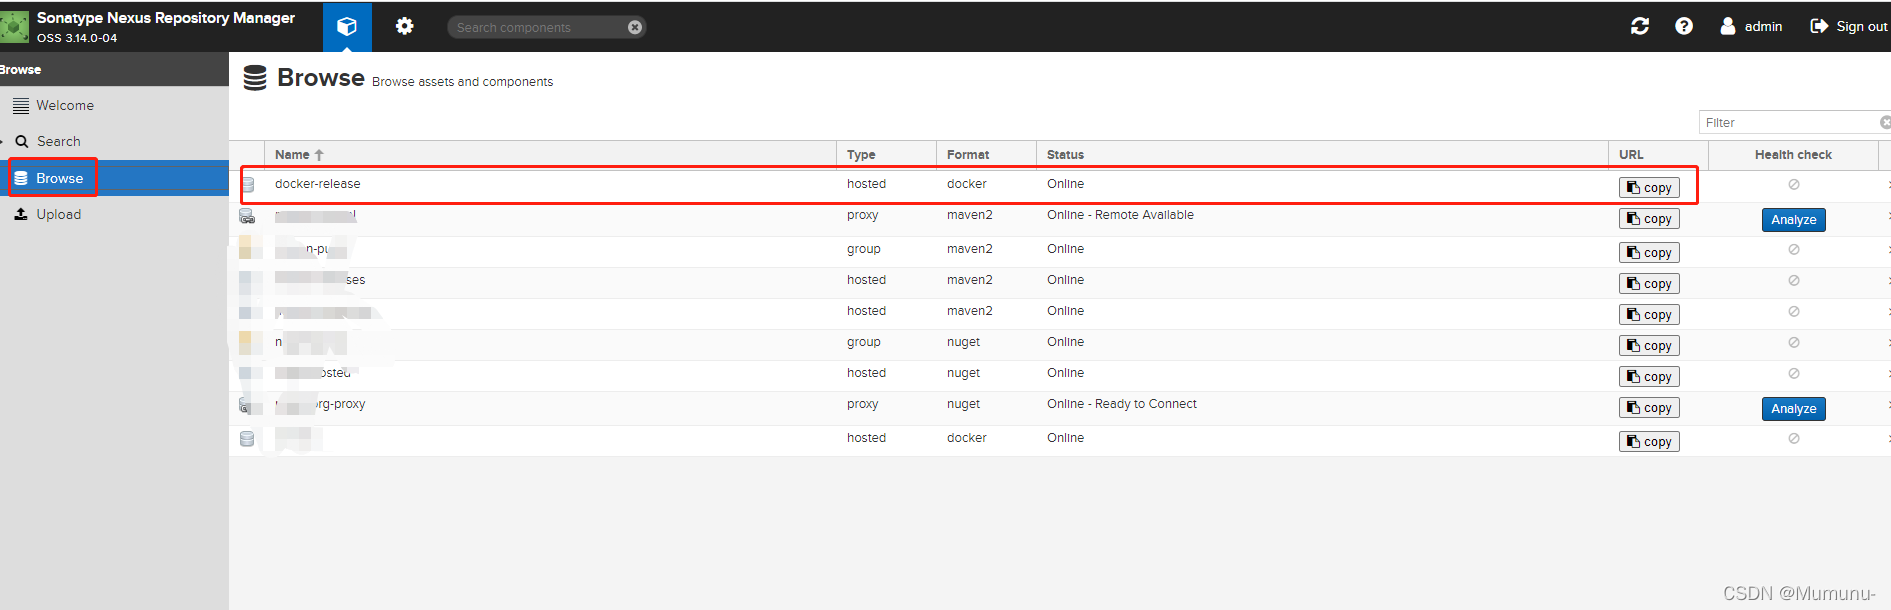Select Browse in the sidebar
Image resolution: width=1891 pixels, height=610 pixels.
114,178
